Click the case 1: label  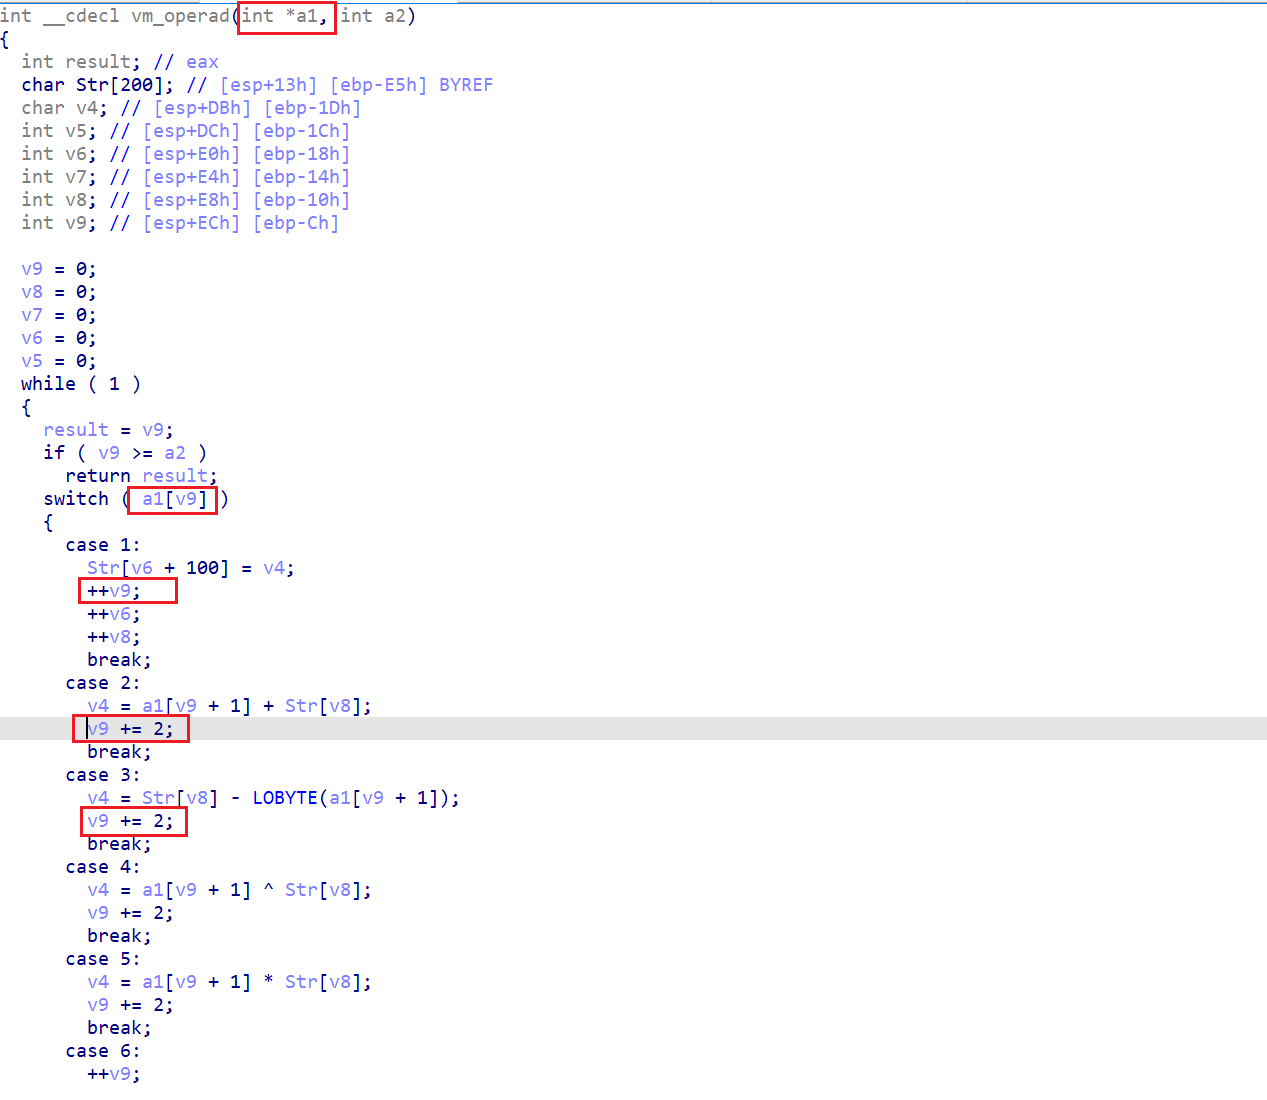click(x=103, y=545)
